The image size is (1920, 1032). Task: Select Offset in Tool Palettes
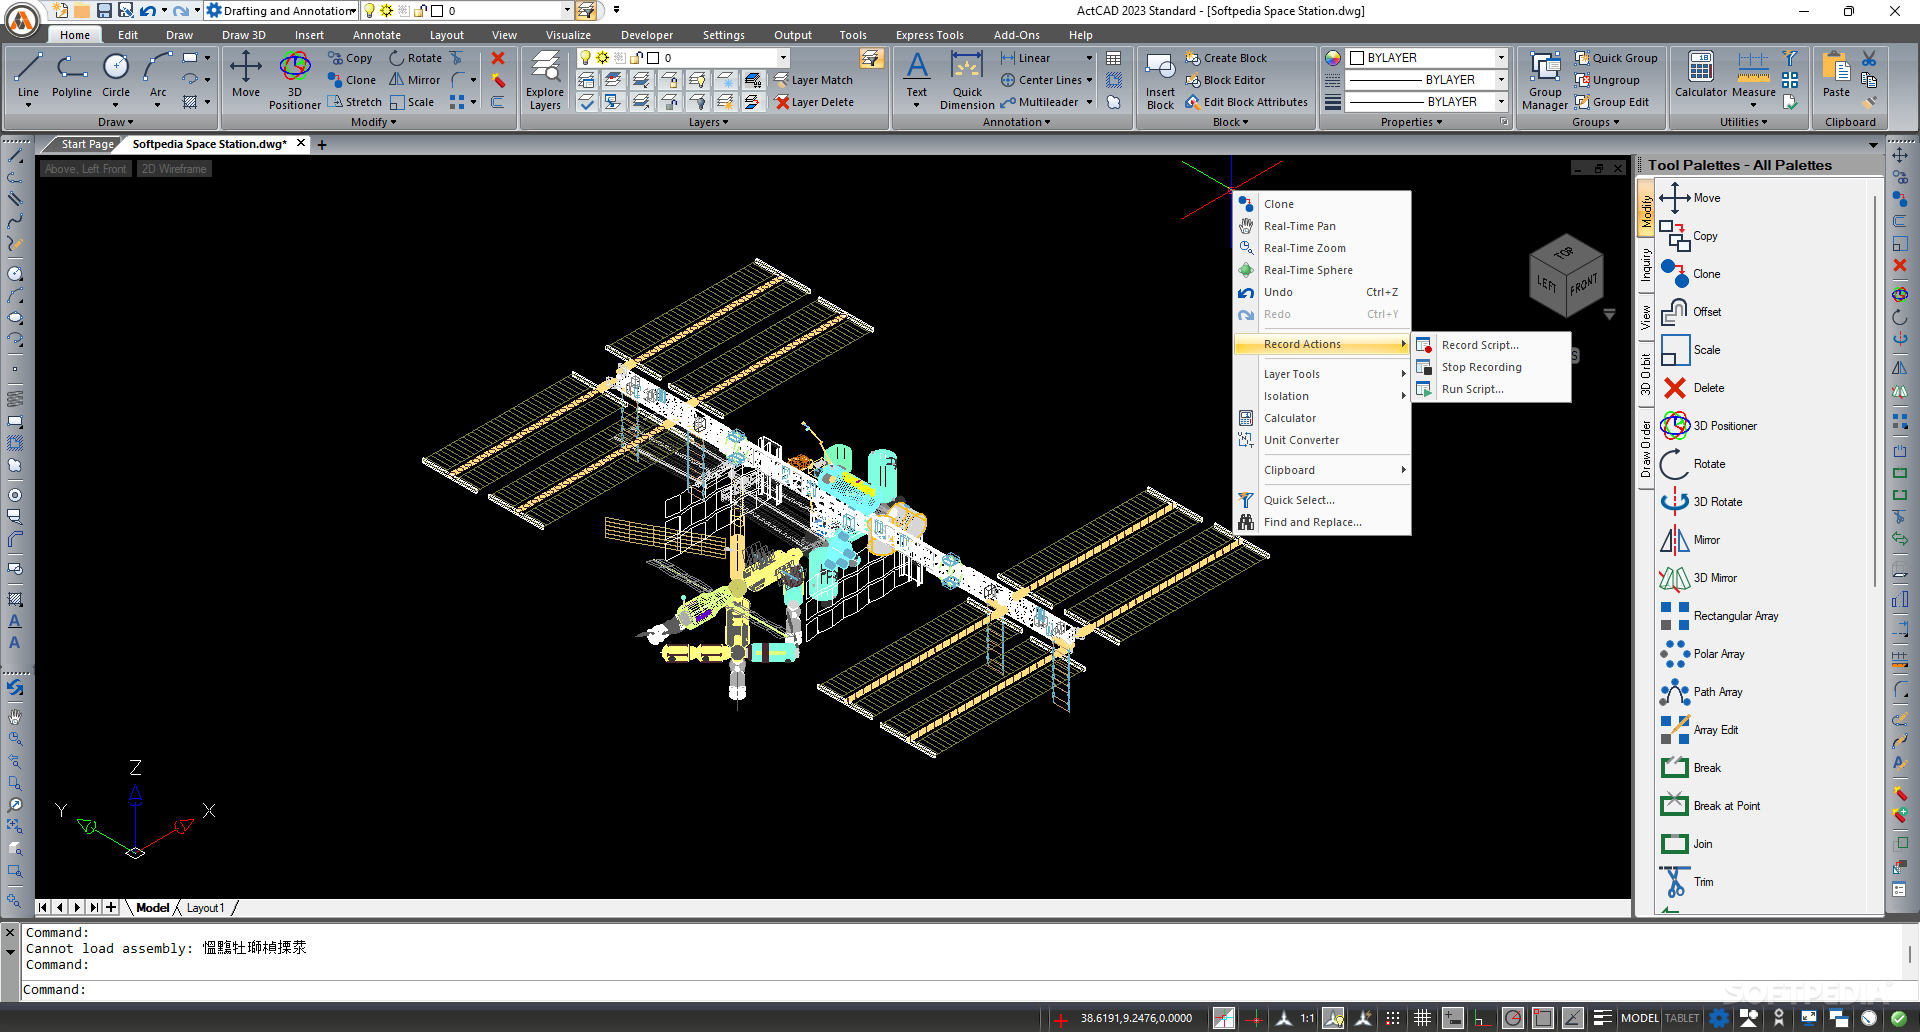(1691, 312)
